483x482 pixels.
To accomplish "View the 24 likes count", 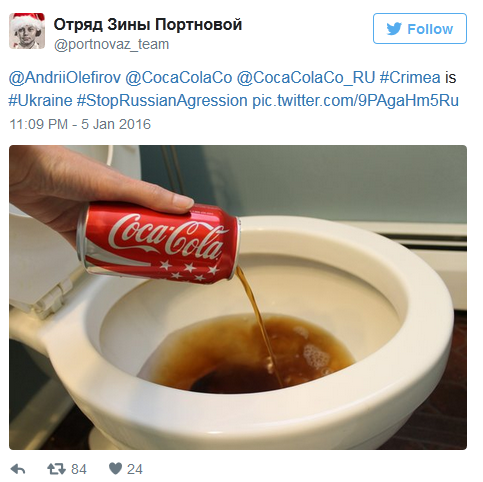I will click(x=135, y=469).
